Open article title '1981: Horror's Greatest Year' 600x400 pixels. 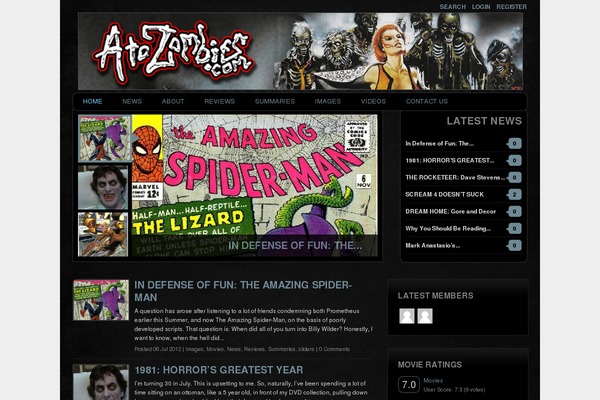pyautogui.click(x=218, y=370)
